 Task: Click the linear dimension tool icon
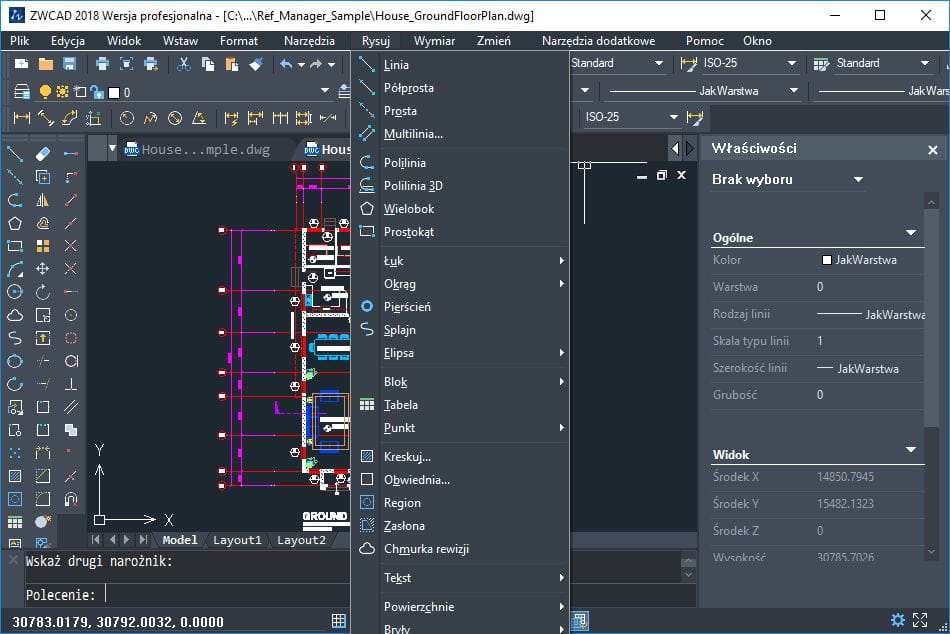click(22, 118)
